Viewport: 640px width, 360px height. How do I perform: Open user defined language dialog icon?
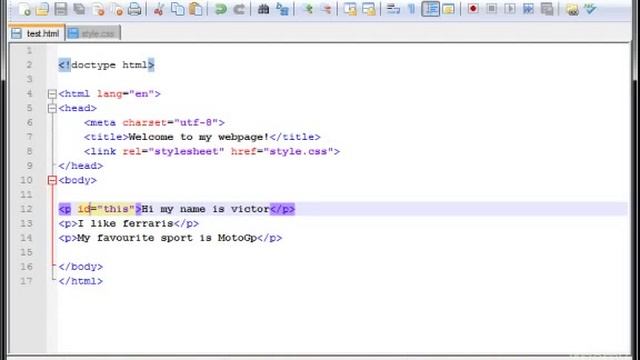[449, 9]
